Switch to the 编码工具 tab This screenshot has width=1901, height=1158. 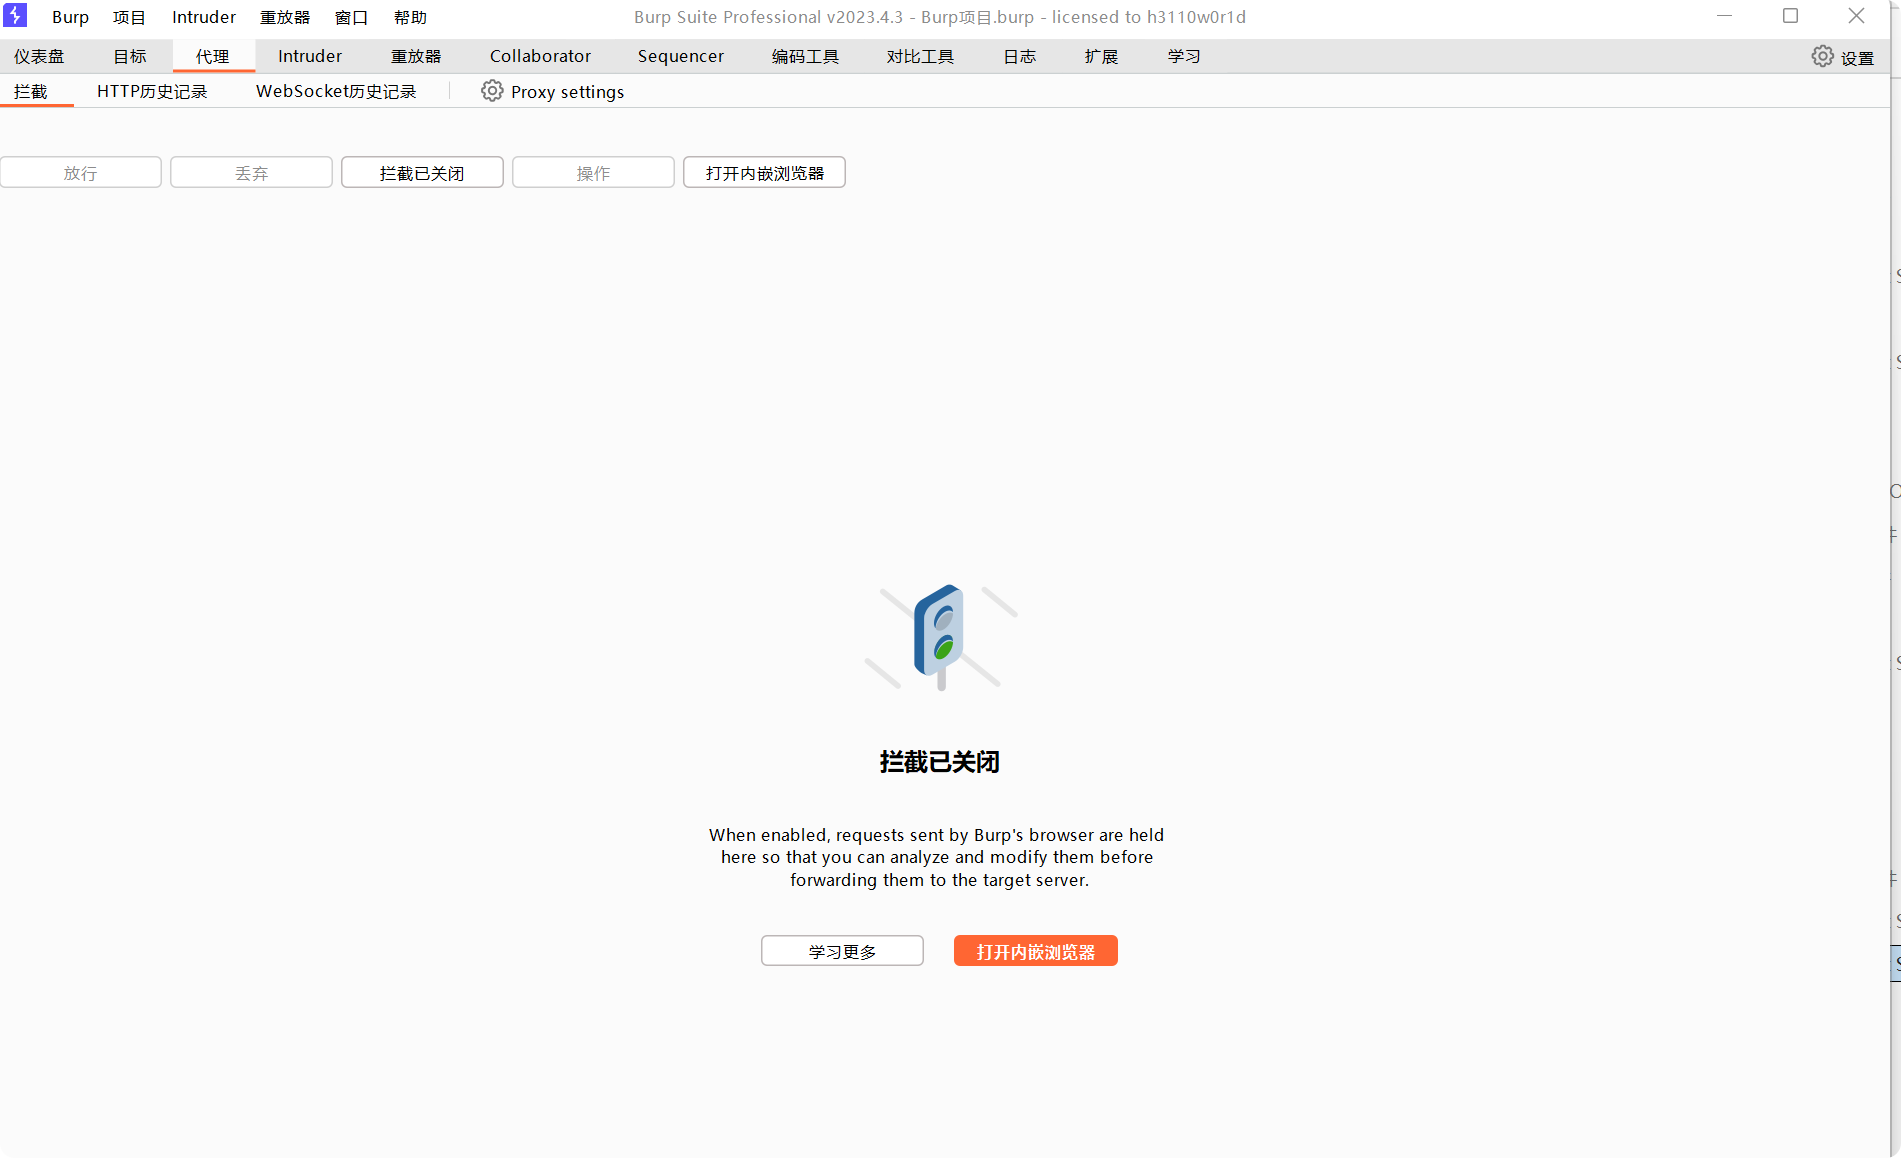pyautogui.click(x=805, y=56)
